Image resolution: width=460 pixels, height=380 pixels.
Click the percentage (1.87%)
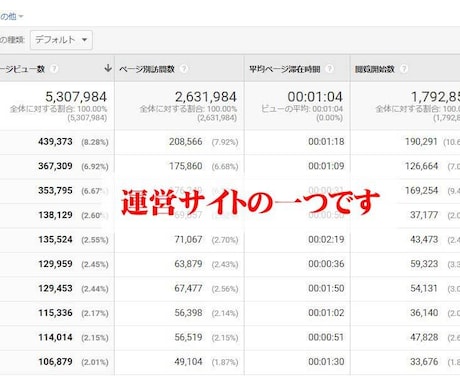click(225, 362)
